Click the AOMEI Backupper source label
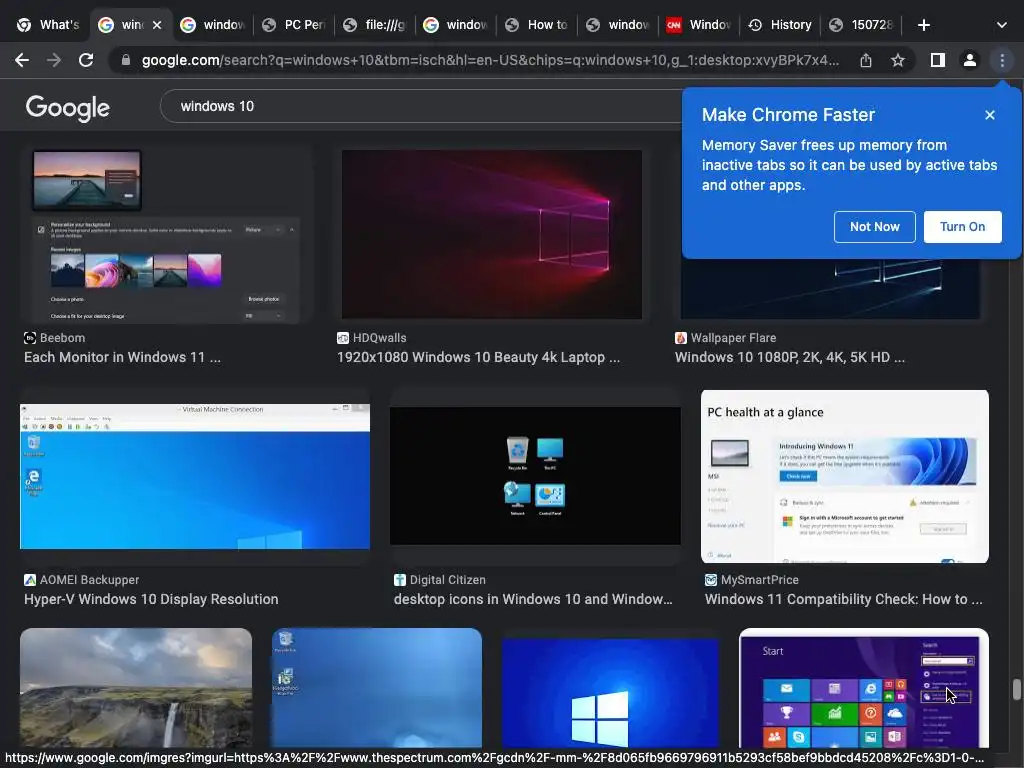Viewport: 1024px width, 768px height. (x=89, y=579)
